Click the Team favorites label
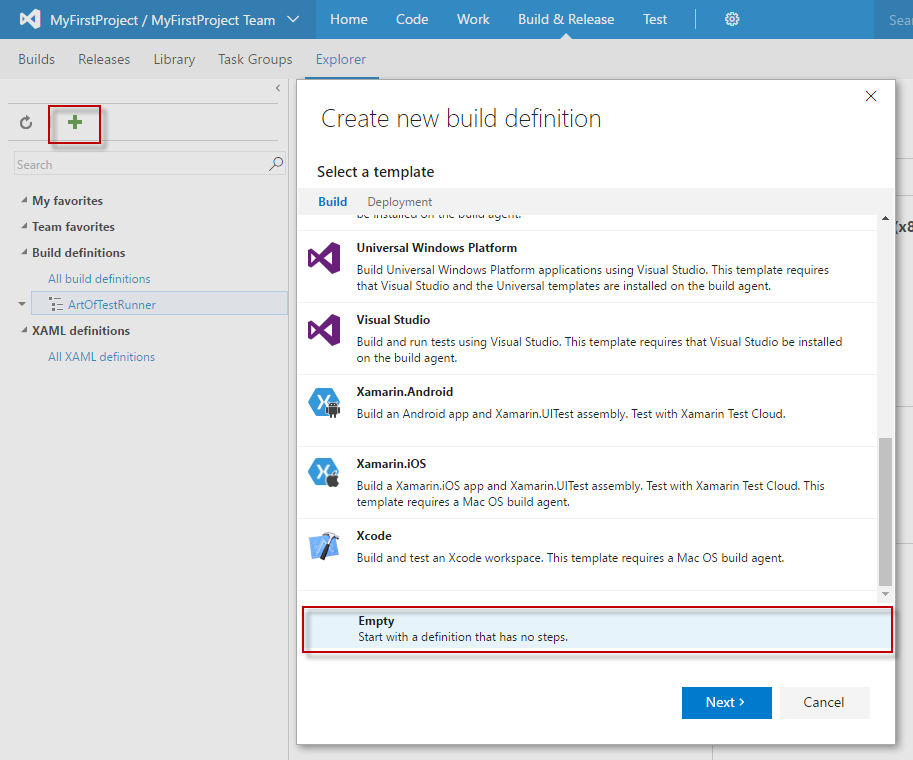The image size is (913, 760). [73, 227]
